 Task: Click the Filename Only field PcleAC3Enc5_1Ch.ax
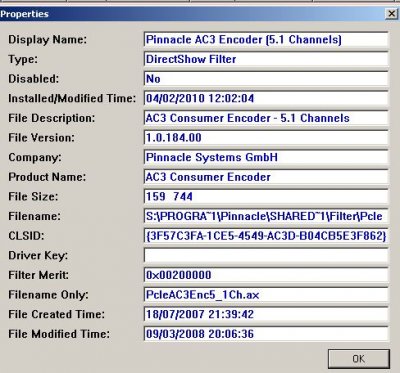[266, 295]
